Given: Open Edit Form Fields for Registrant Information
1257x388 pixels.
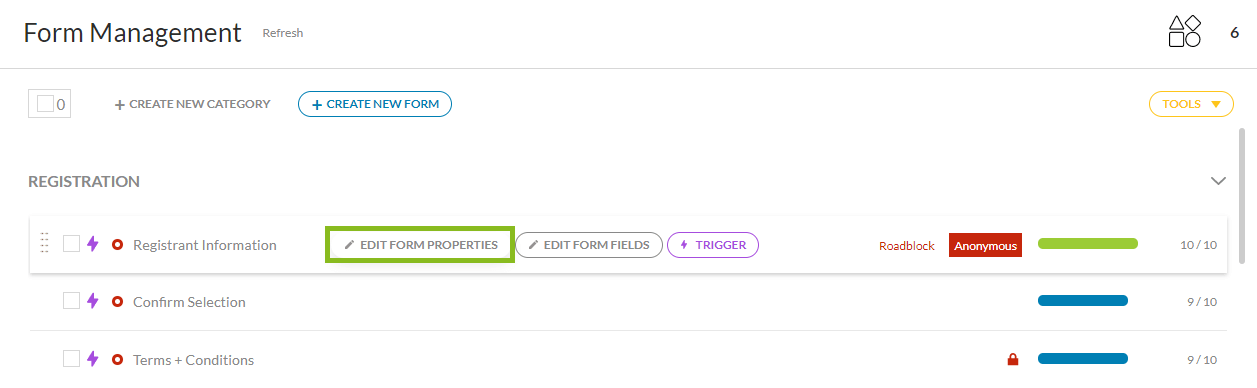Looking at the screenshot, I should coord(589,245).
